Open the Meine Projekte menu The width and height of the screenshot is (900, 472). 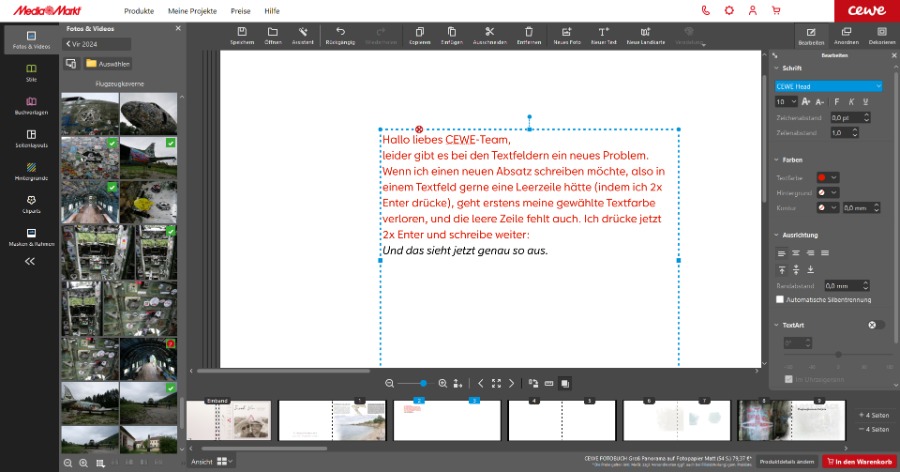(x=192, y=10)
